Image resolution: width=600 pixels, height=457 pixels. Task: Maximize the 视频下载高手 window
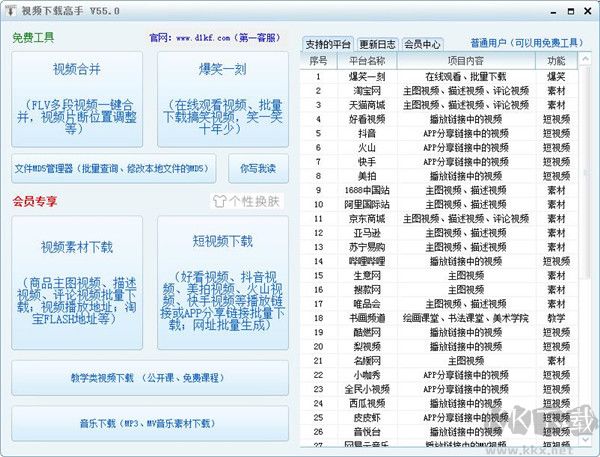click(571, 11)
